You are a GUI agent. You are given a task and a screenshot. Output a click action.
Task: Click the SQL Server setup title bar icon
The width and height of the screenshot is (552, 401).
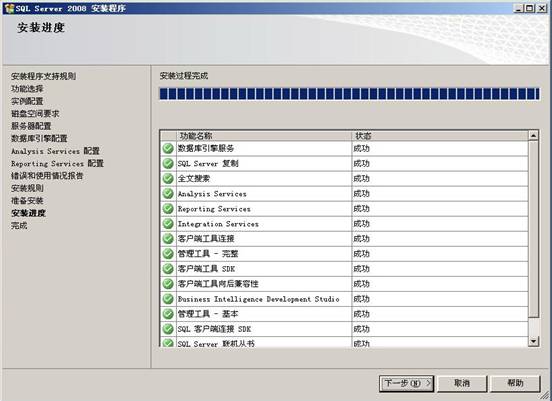(10, 8)
